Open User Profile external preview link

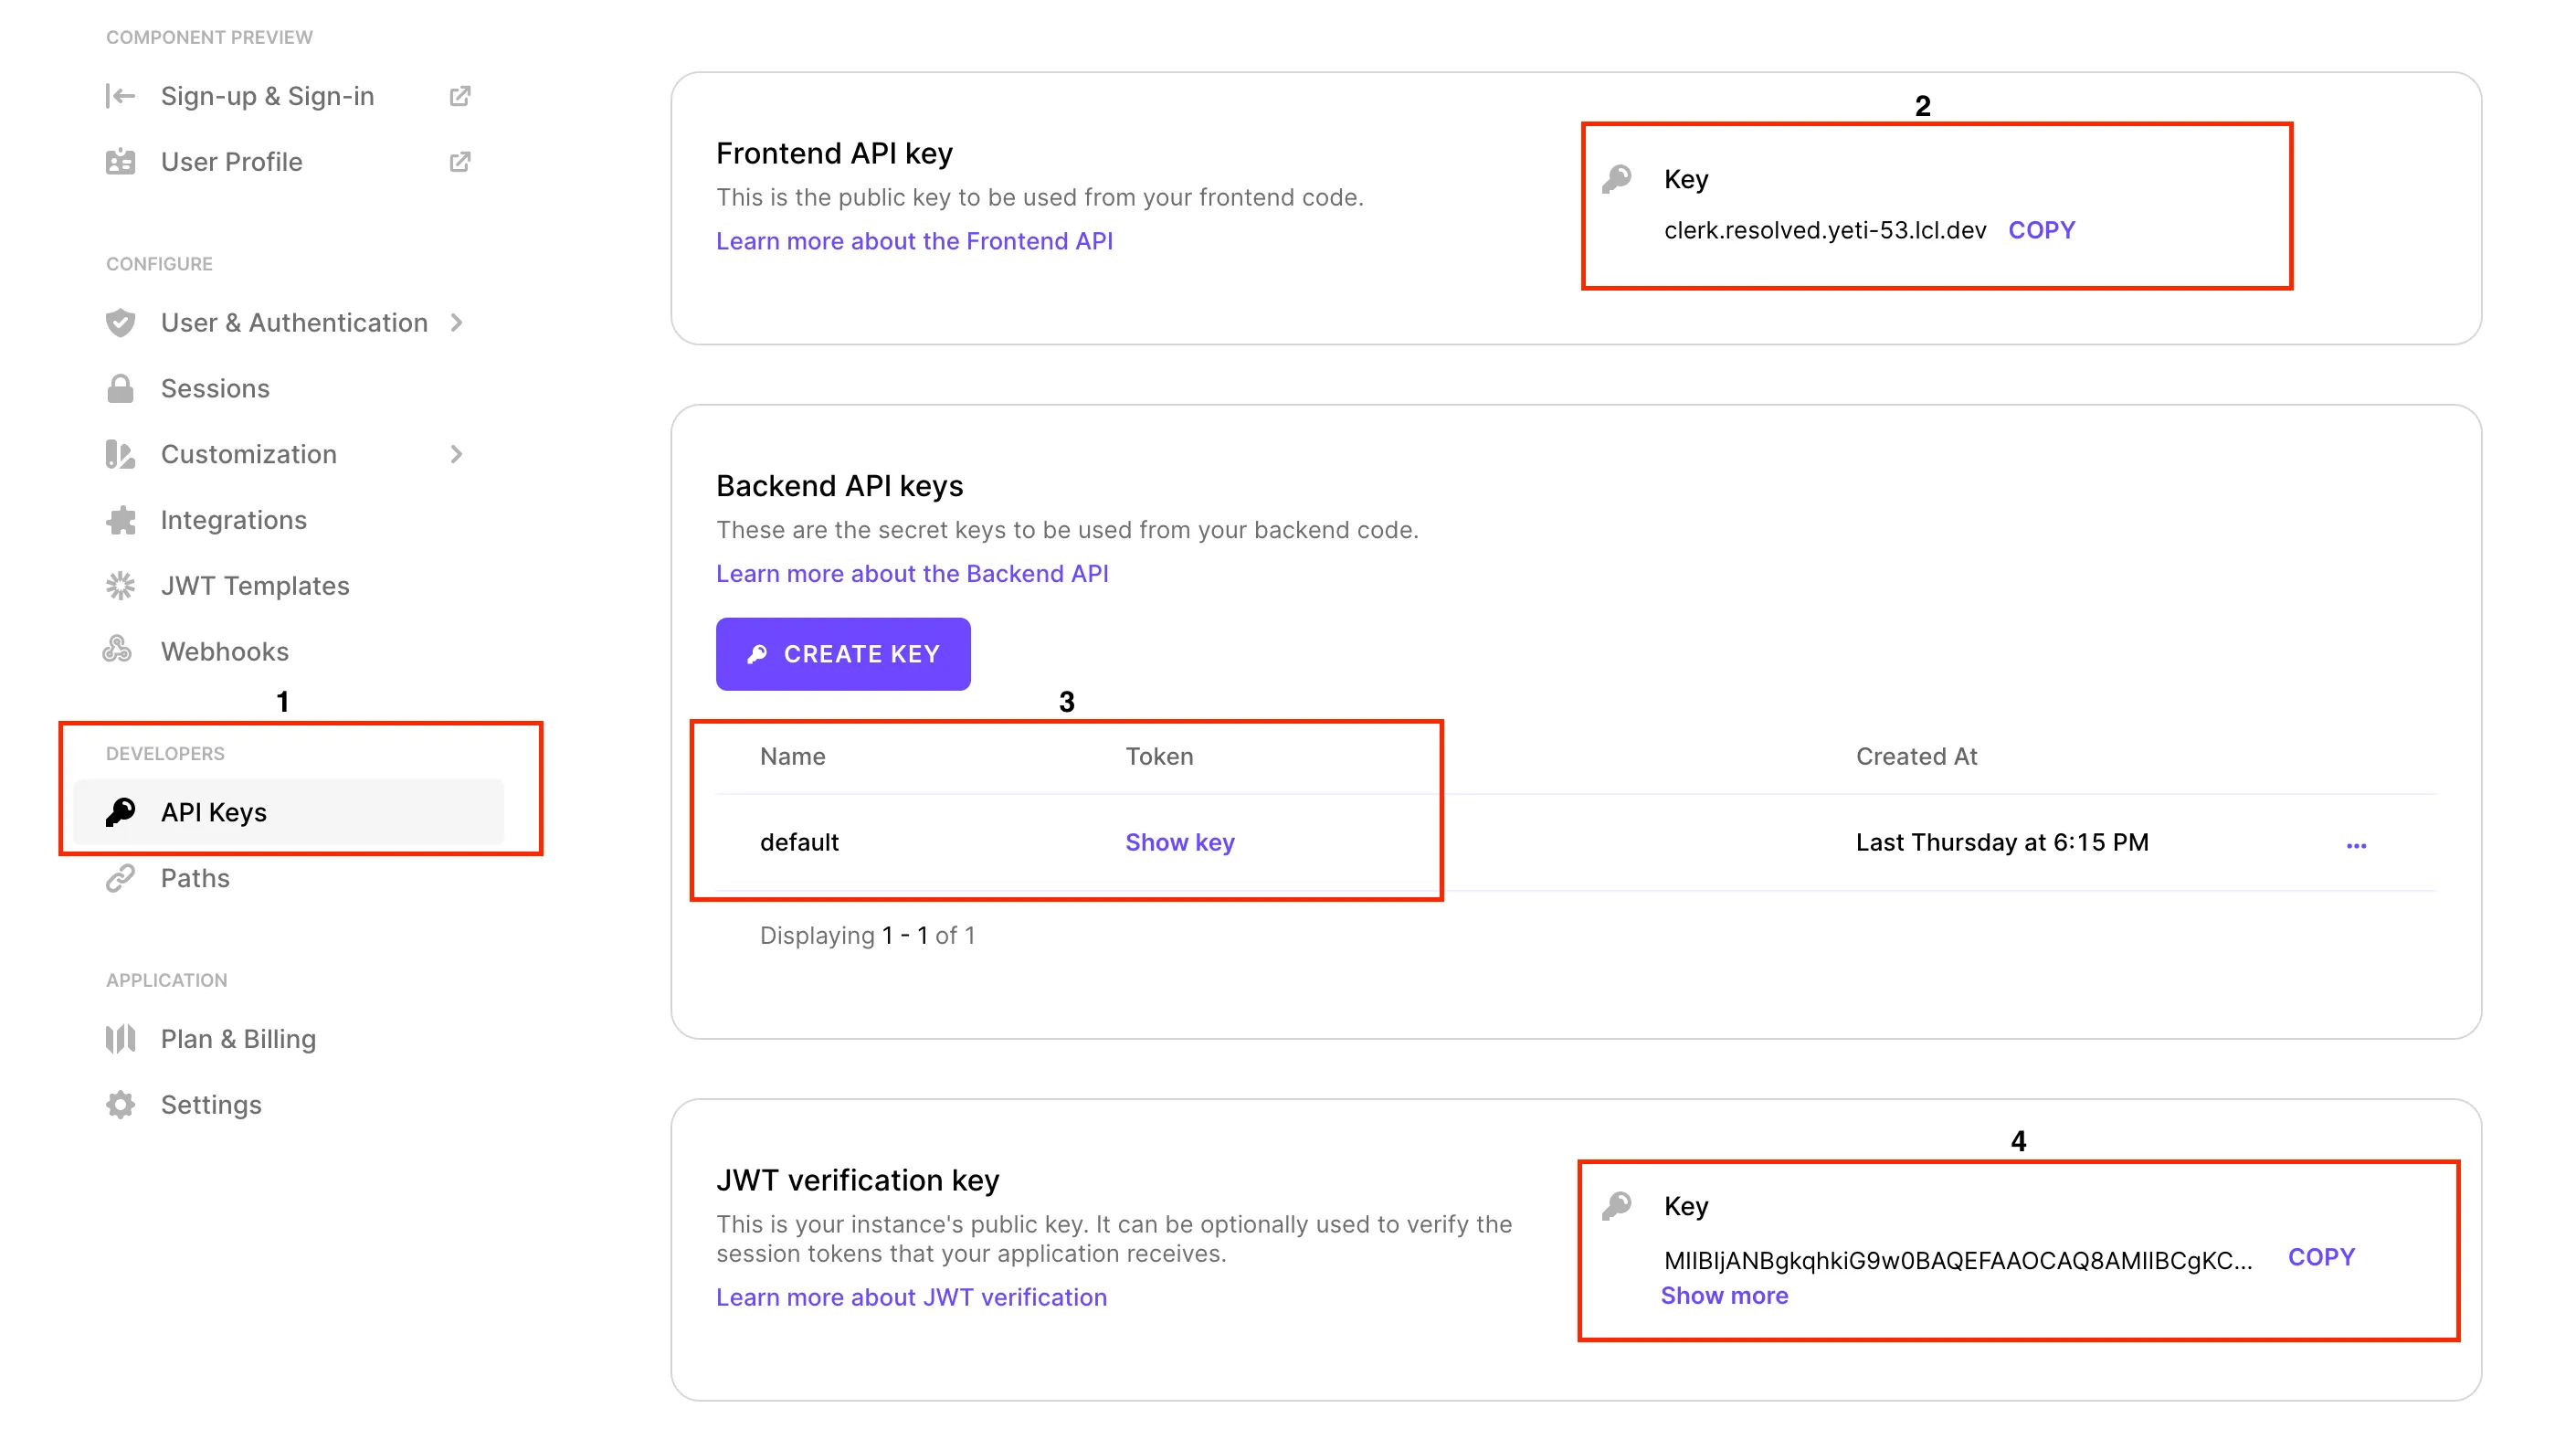tap(461, 161)
